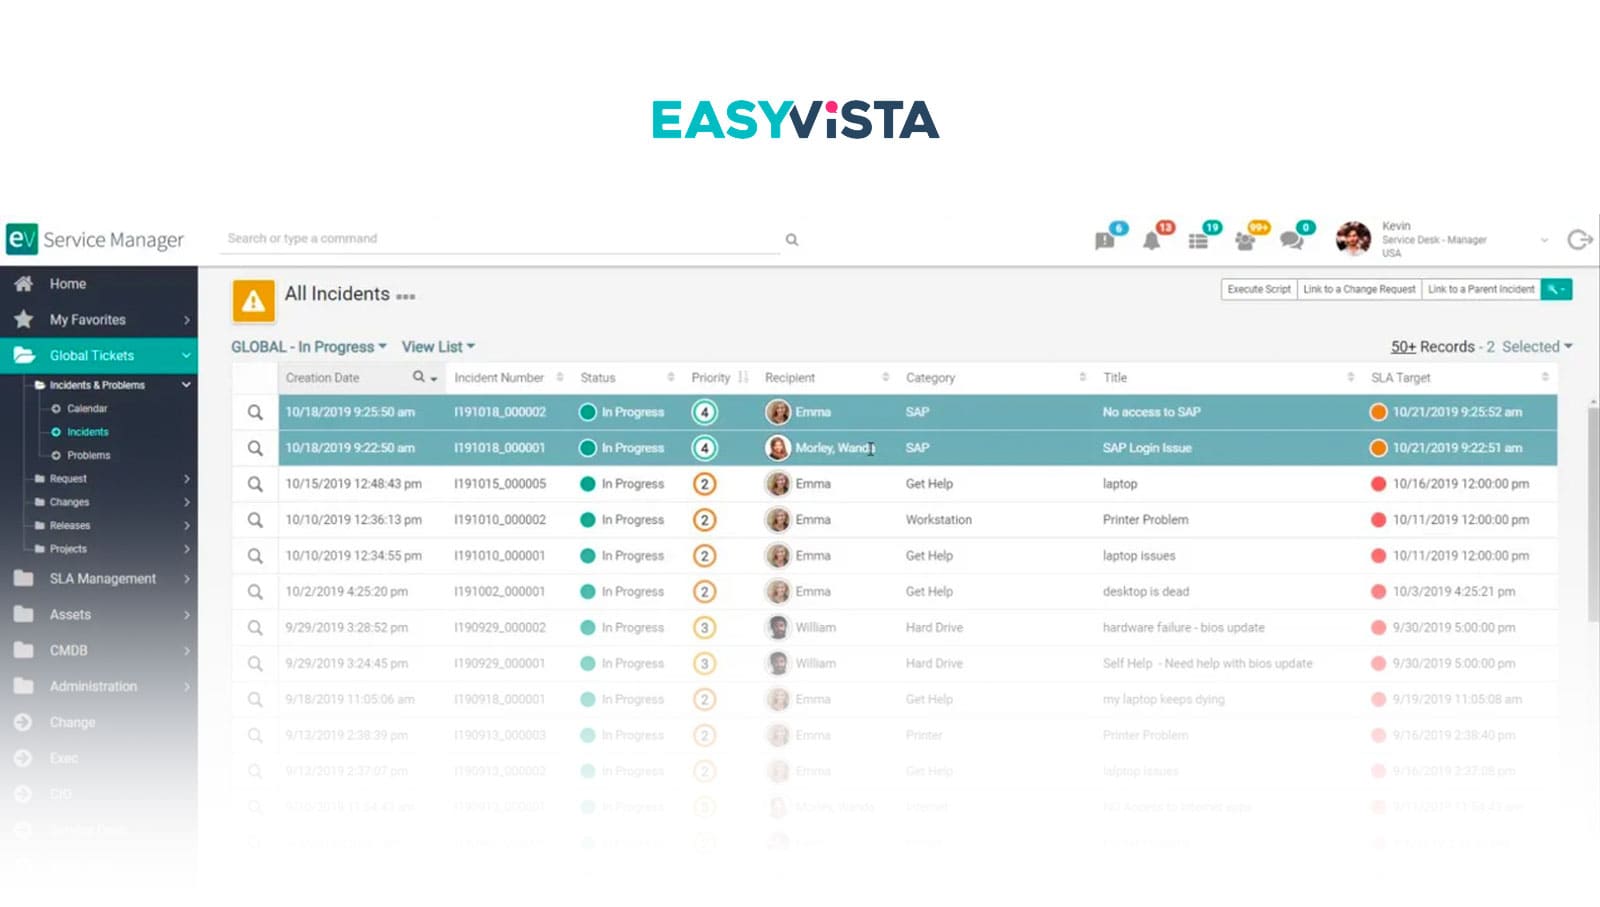Switch to the My Favorites section
The height and width of the screenshot is (907, 1600).
coord(89,319)
